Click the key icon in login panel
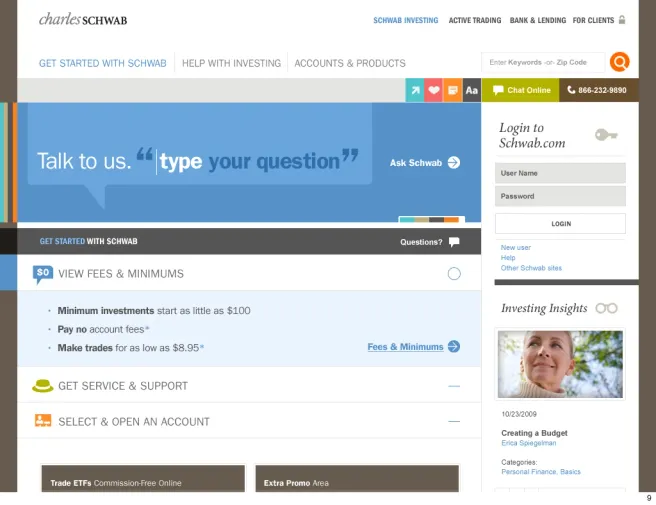 [606, 135]
